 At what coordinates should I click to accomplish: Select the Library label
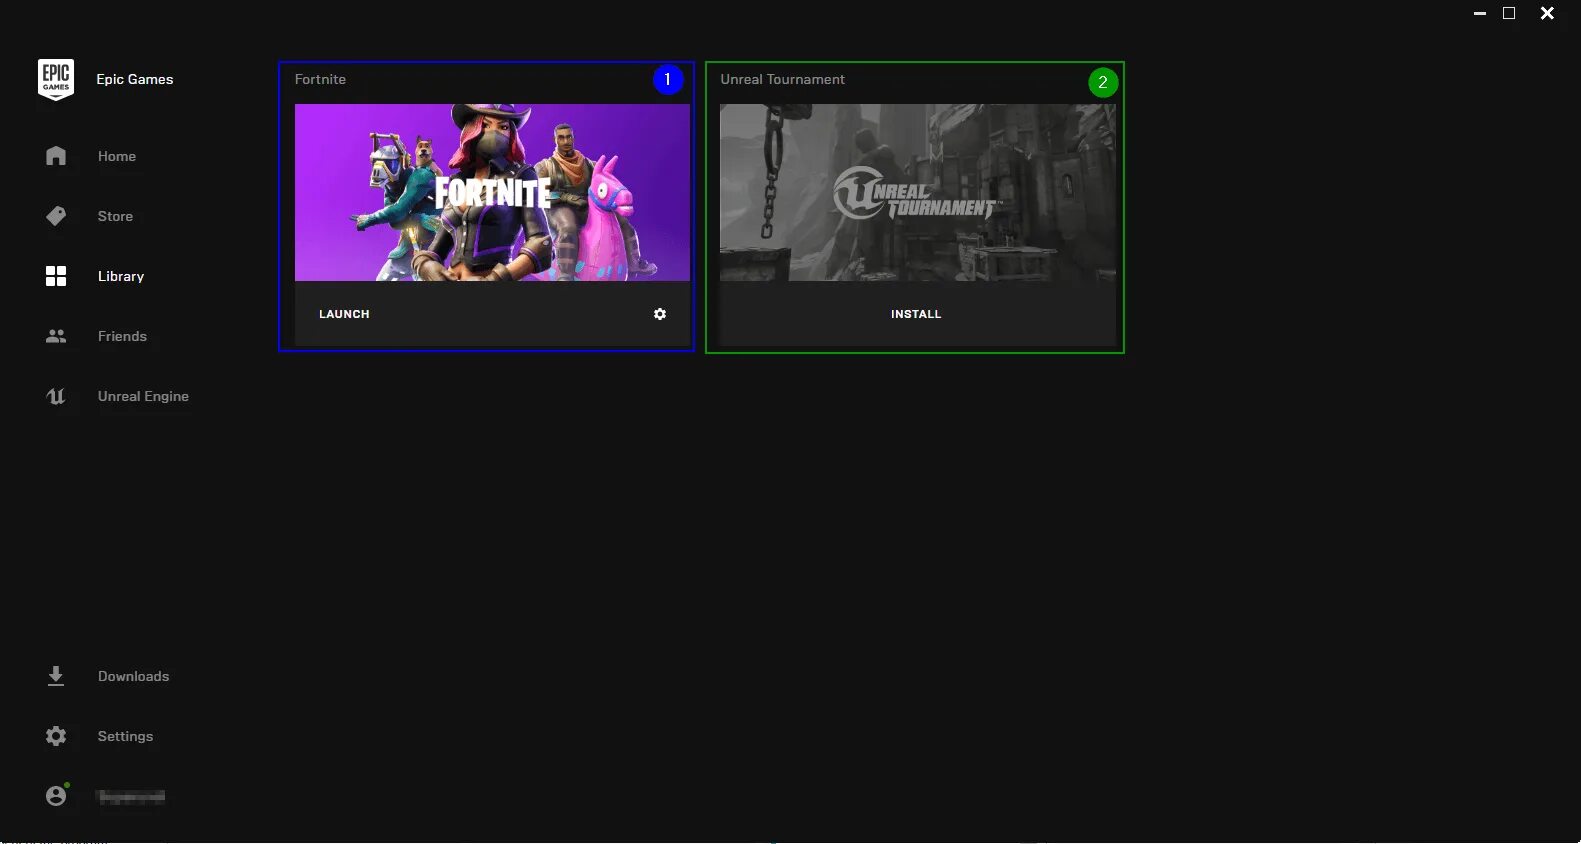point(121,276)
